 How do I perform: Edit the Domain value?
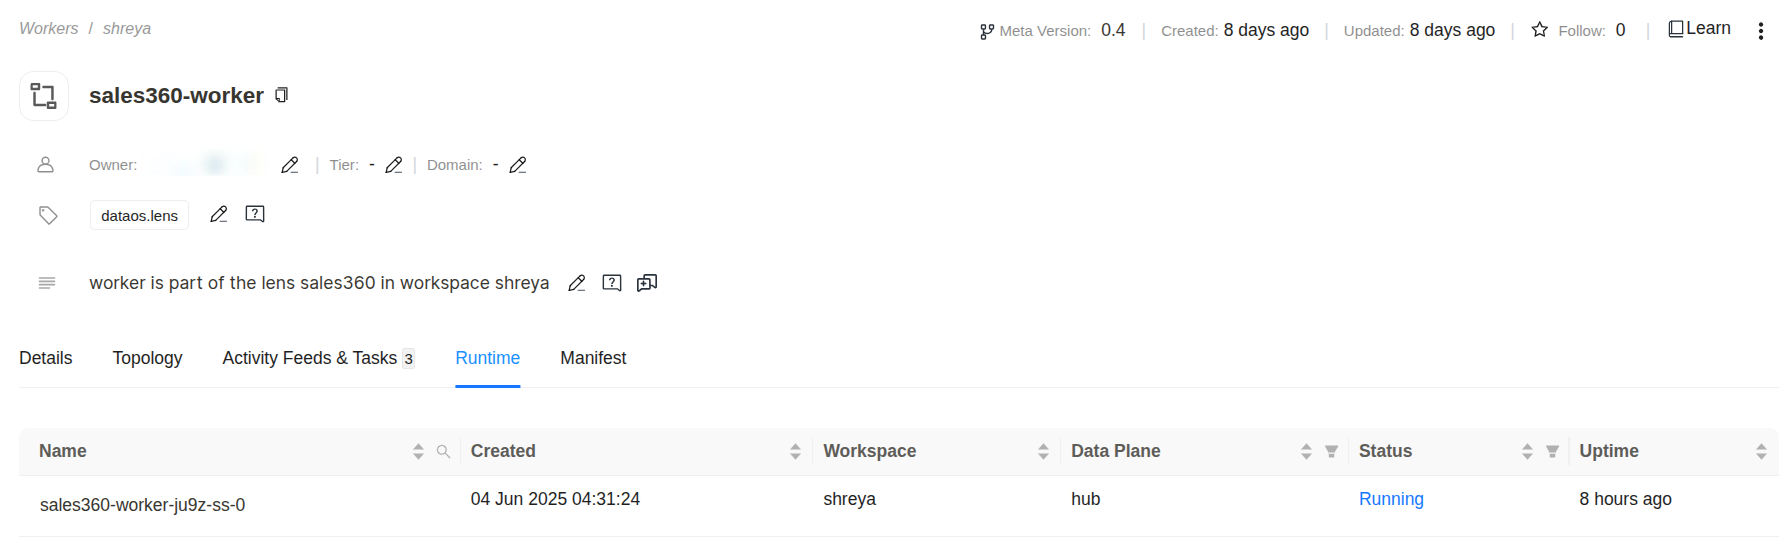coord(518,165)
